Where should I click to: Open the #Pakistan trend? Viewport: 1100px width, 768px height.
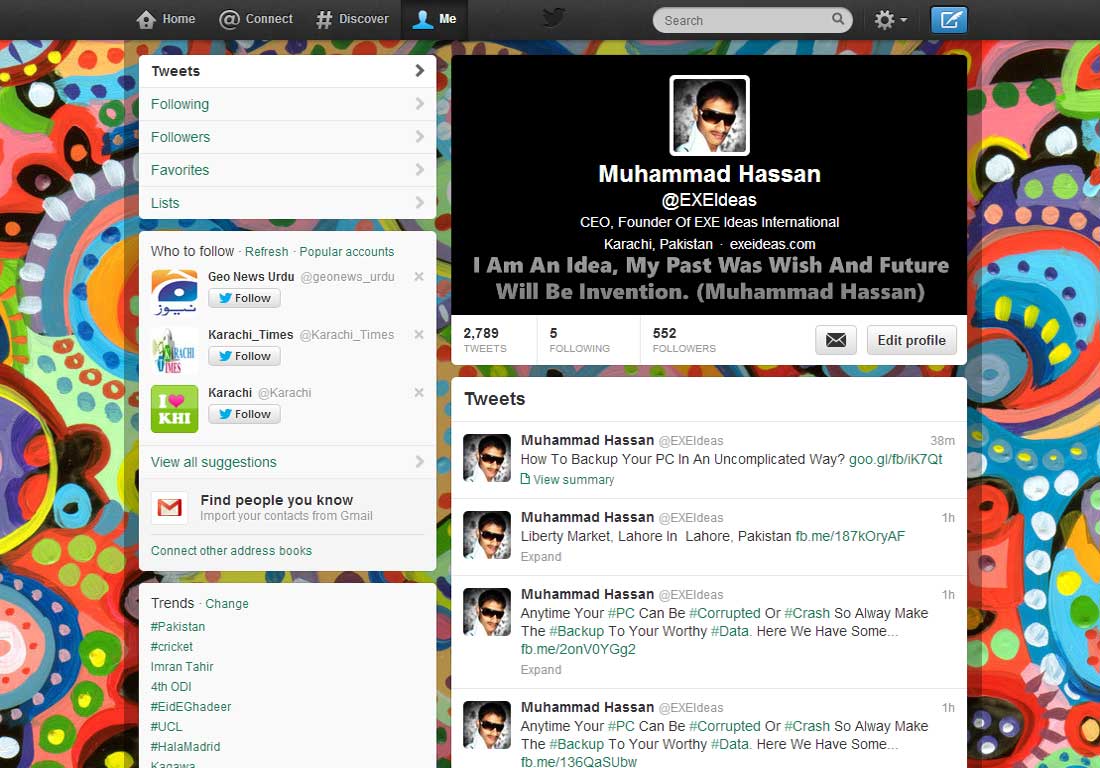tap(178, 626)
